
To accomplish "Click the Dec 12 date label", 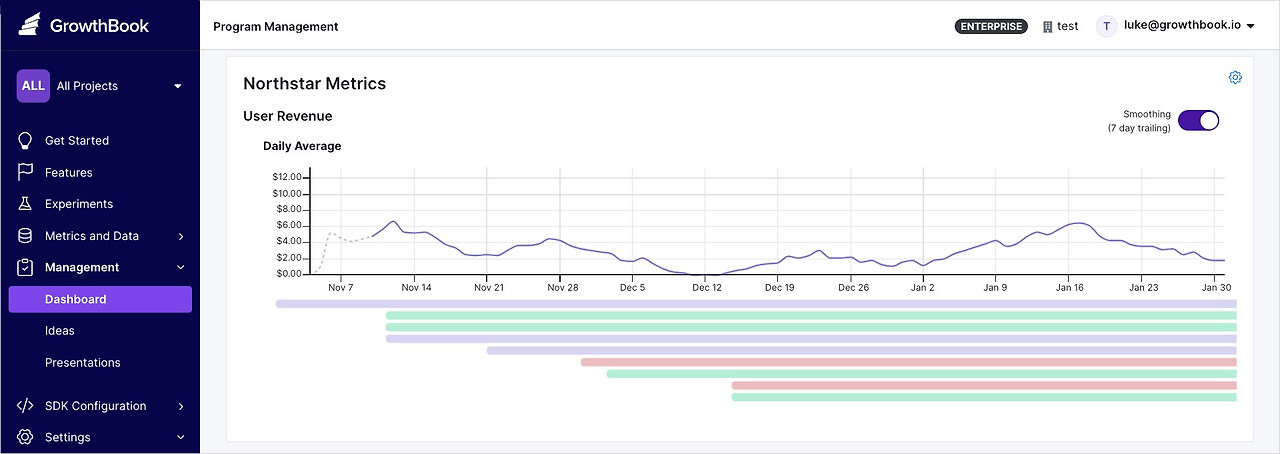I will click(x=706, y=287).
